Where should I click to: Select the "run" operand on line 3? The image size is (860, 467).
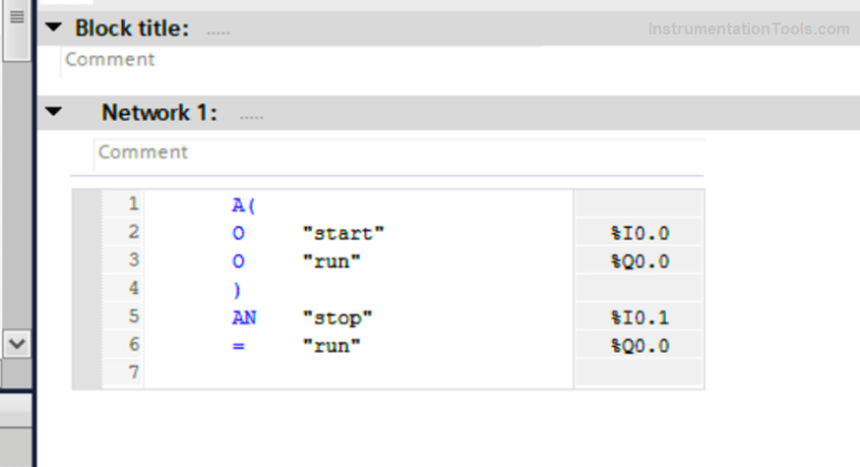(x=331, y=262)
